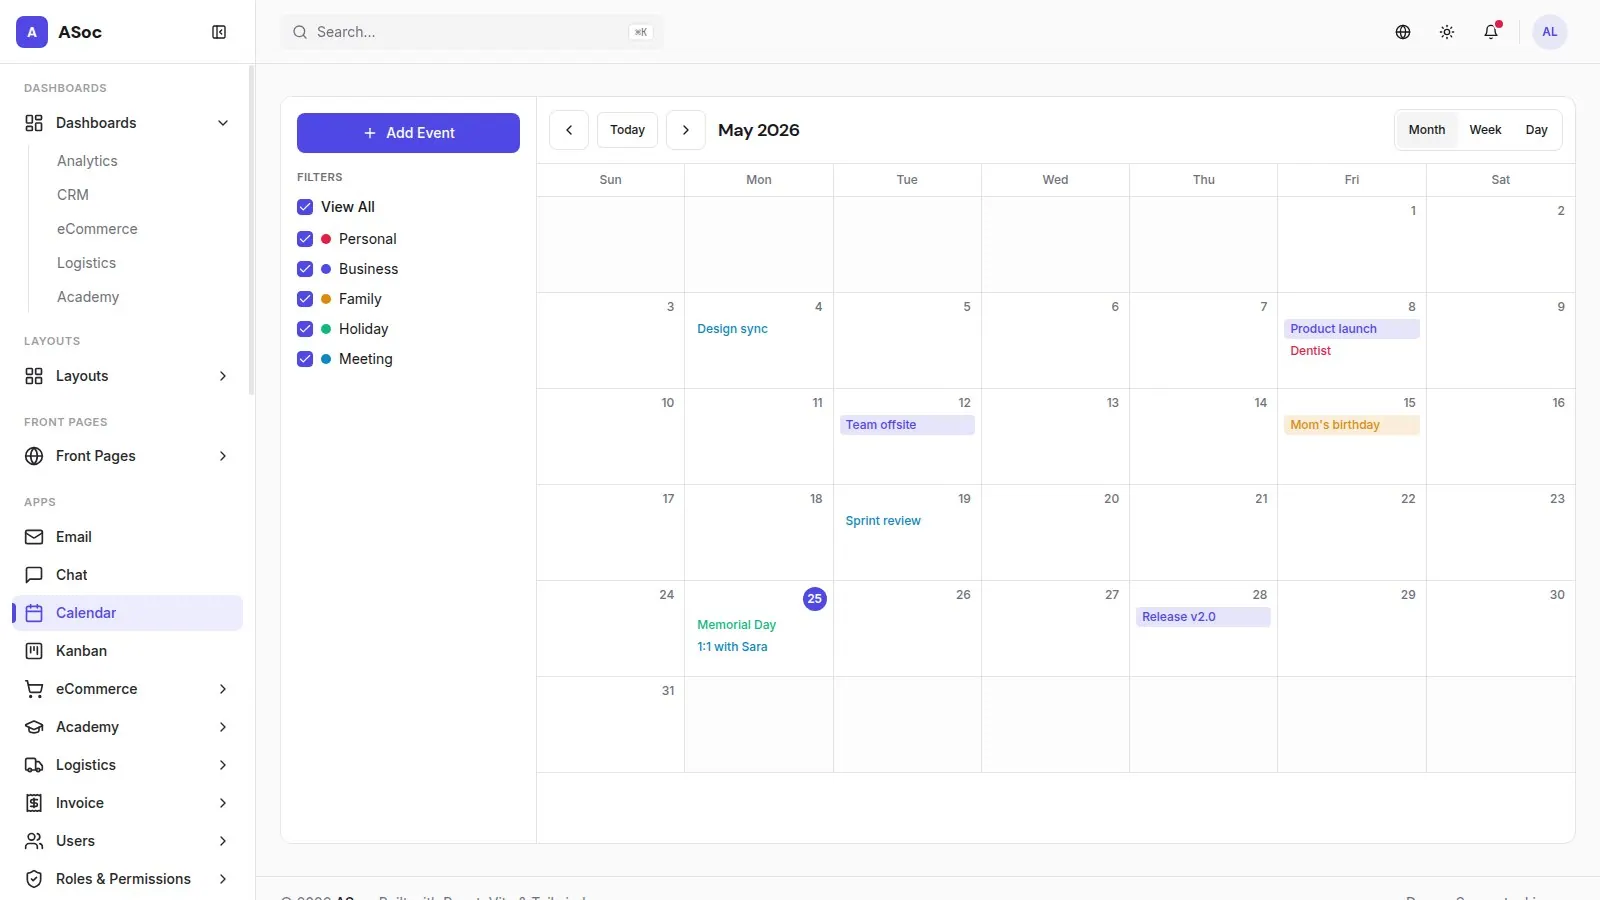Switch to Week view
The width and height of the screenshot is (1600, 900).
(x=1485, y=130)
